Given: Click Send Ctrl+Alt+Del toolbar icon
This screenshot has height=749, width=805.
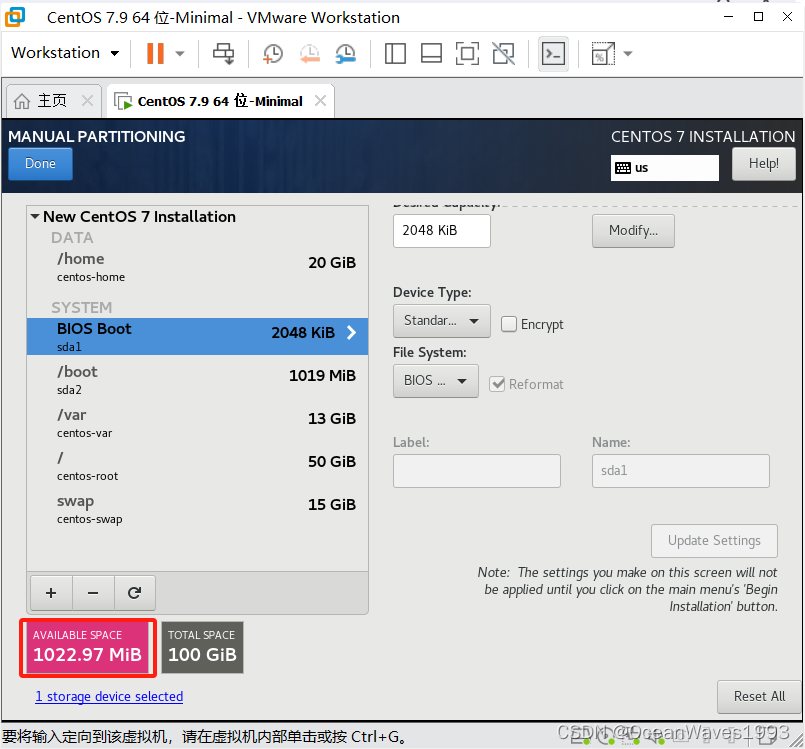Looking at the screenshot, I should point(223,53).
